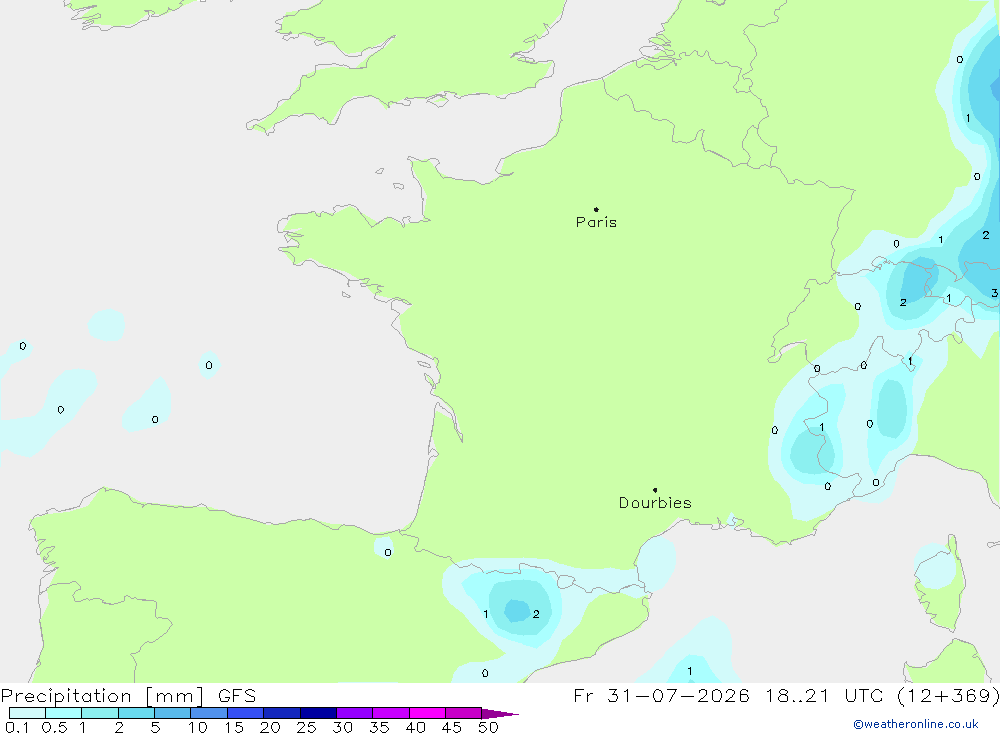Pick the 10–15 mm legend swatch

(209, 713)
